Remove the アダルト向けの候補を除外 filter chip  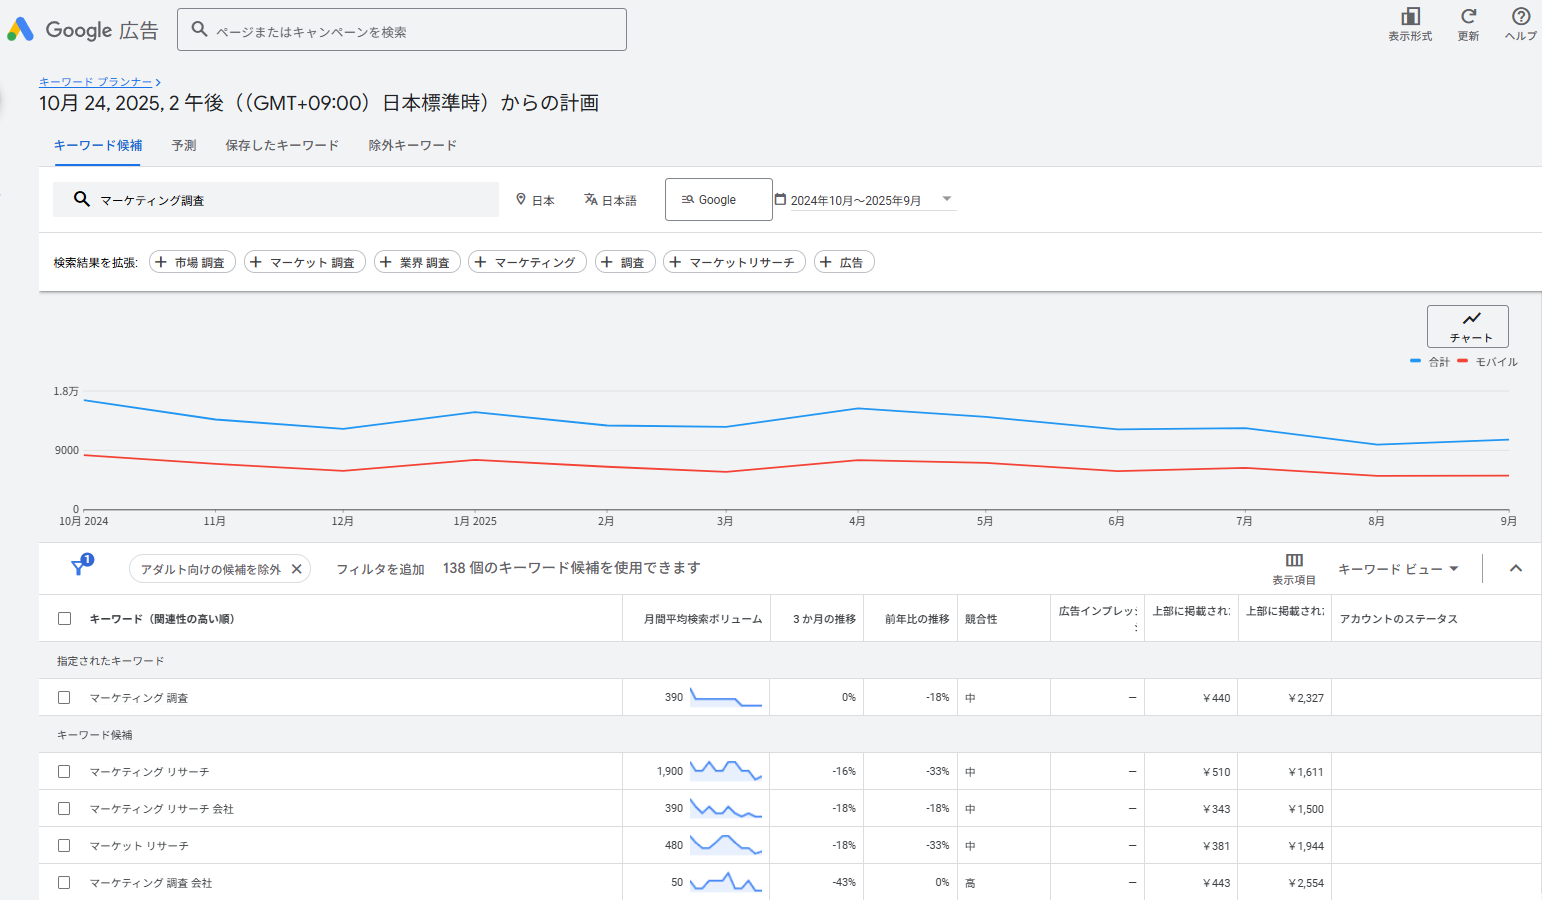[x=296, y=569]
